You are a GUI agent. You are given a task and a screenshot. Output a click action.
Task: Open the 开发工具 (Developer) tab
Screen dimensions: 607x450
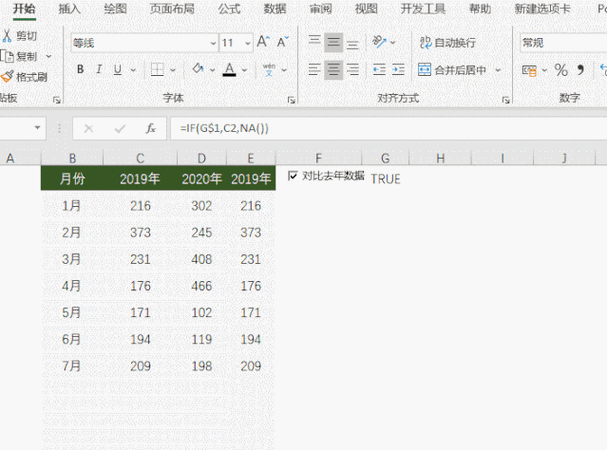423,9
